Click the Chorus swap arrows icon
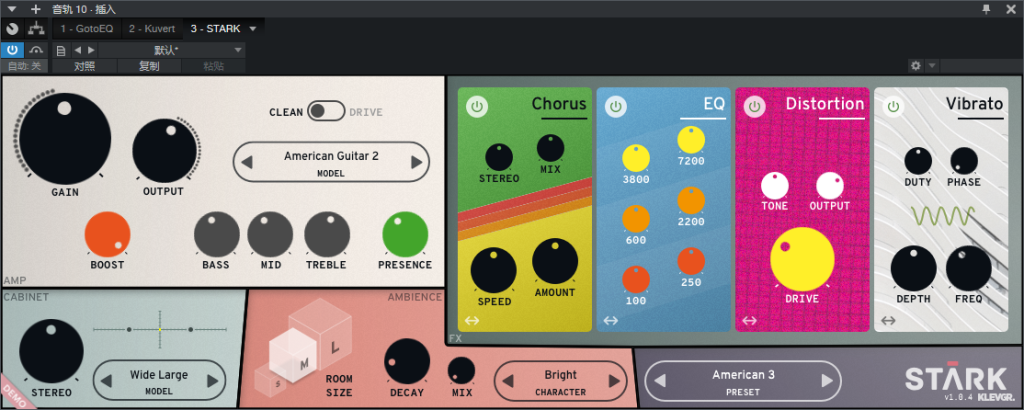The width and height of the screenshot is (1024, 410). [x=472, y=321]
